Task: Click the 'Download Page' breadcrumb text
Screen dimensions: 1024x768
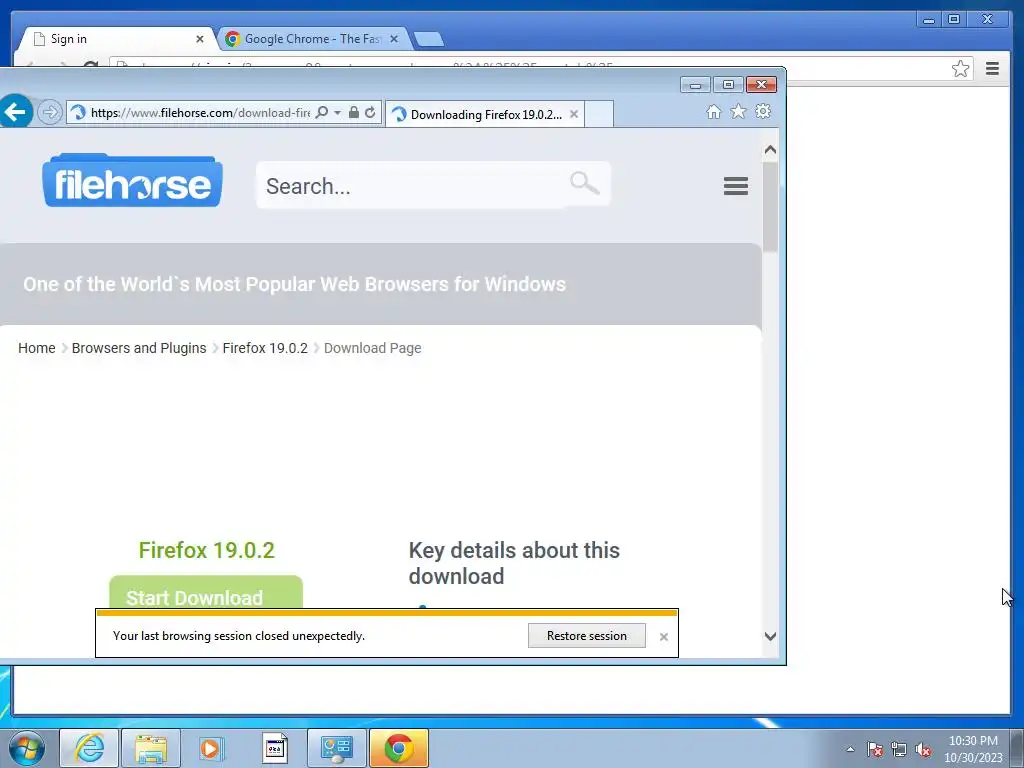Action: click(x=372, y=348)
